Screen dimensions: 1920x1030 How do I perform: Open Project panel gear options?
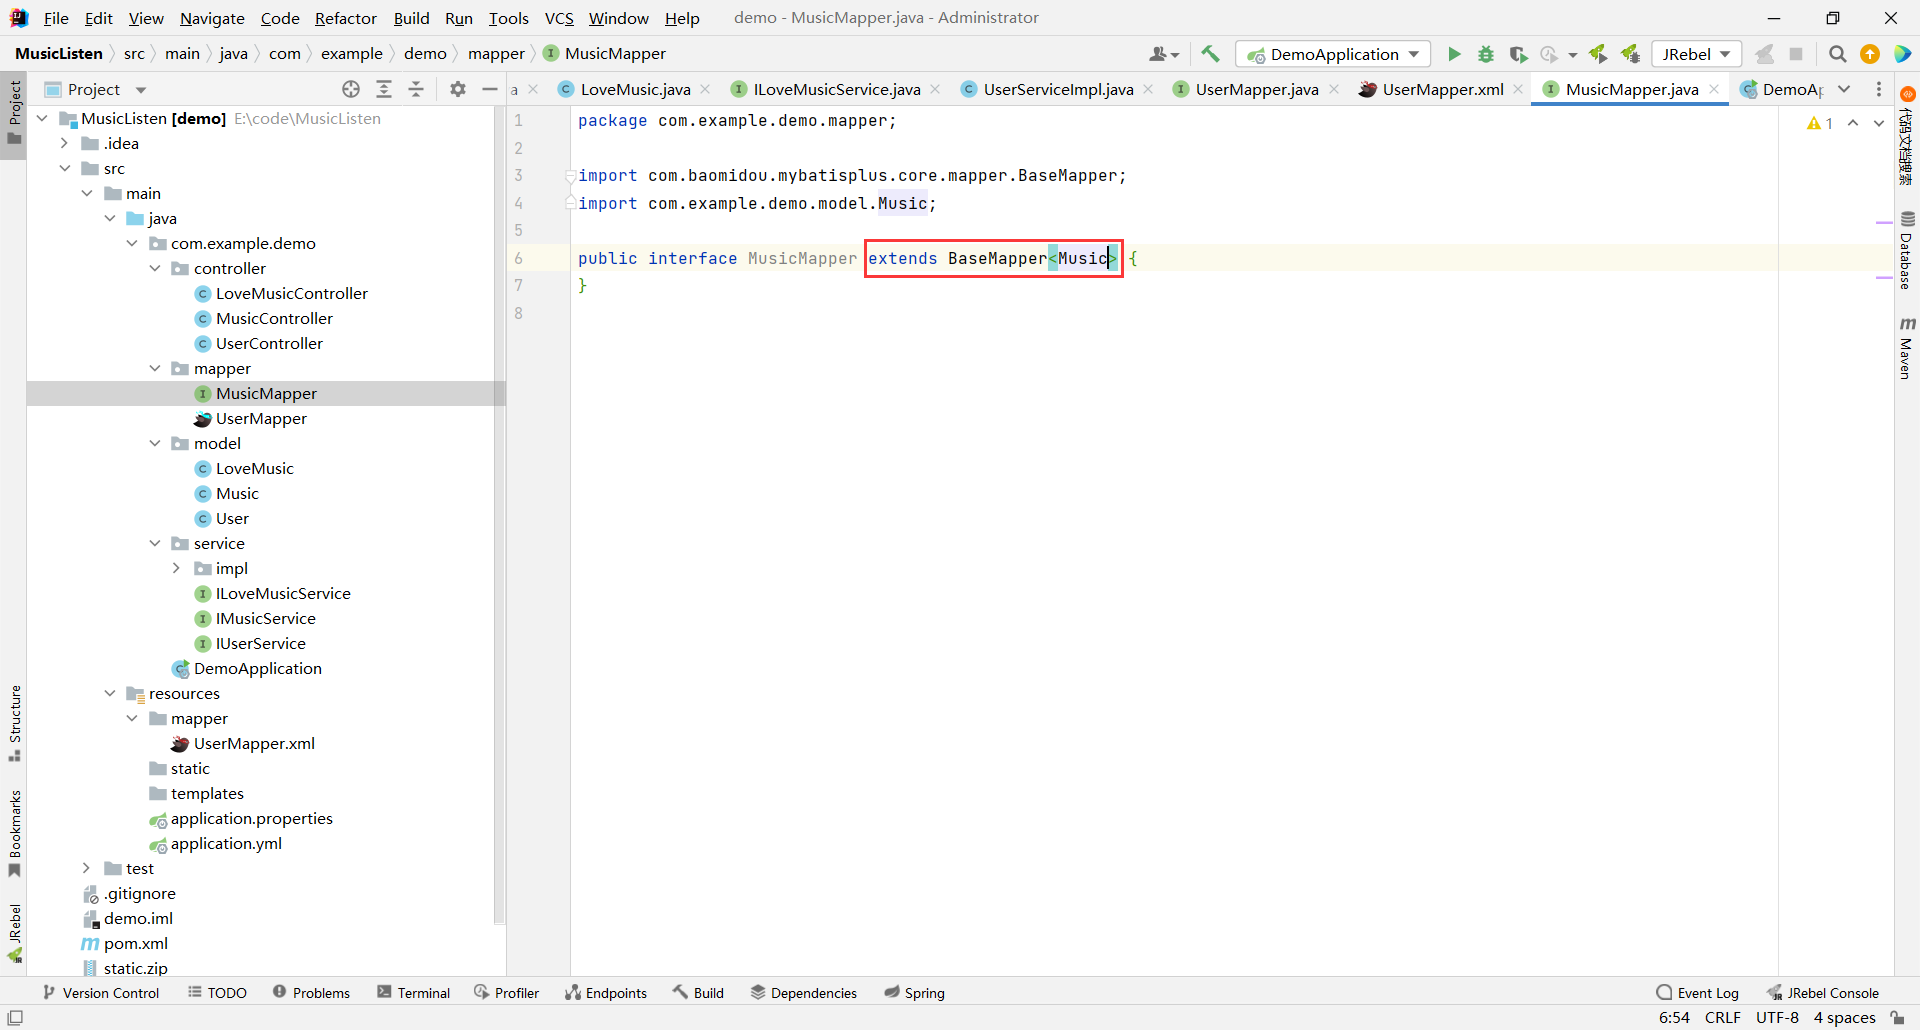click(x=458, y=89)
